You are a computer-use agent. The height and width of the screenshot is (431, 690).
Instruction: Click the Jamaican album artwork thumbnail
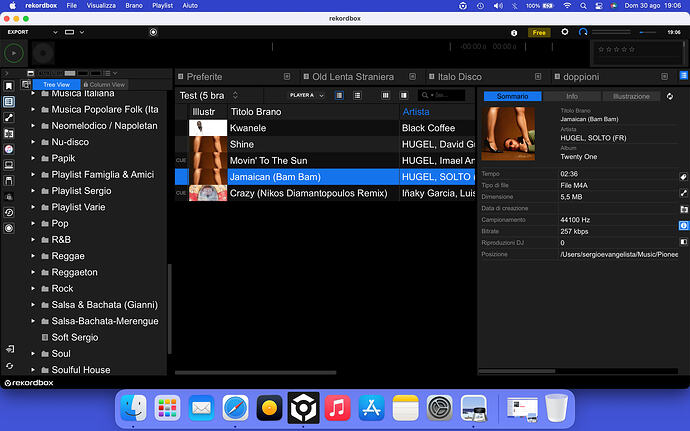click(208, 177)
